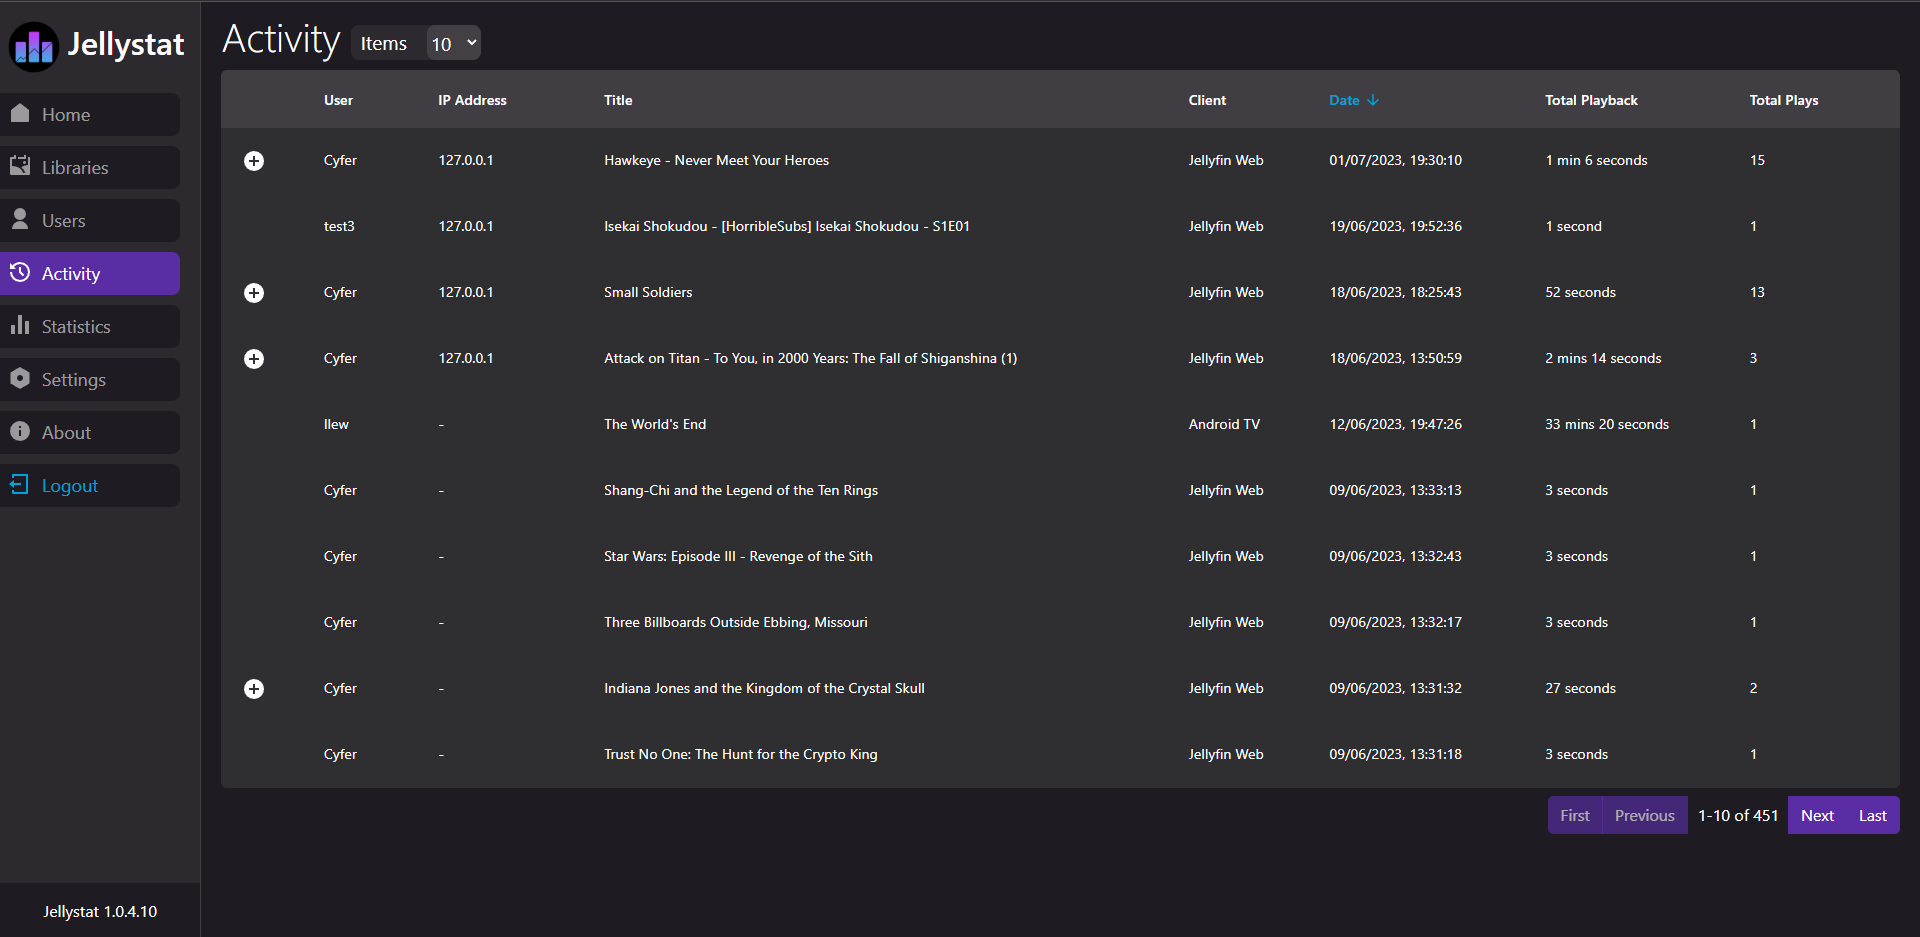Click the Settings gear icon
This screenshot has width=1920, height=937.
(20, 379)
